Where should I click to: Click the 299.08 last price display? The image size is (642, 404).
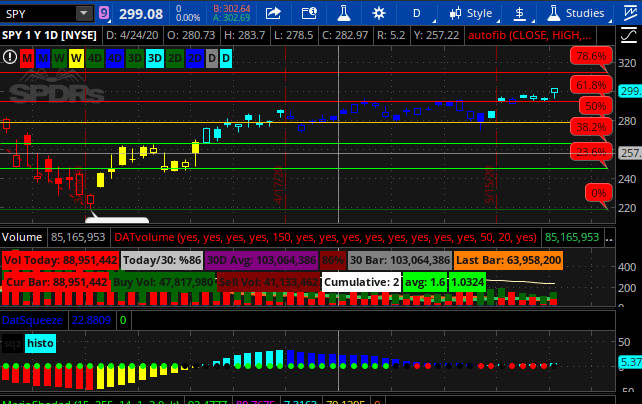(x=141, y=14)
